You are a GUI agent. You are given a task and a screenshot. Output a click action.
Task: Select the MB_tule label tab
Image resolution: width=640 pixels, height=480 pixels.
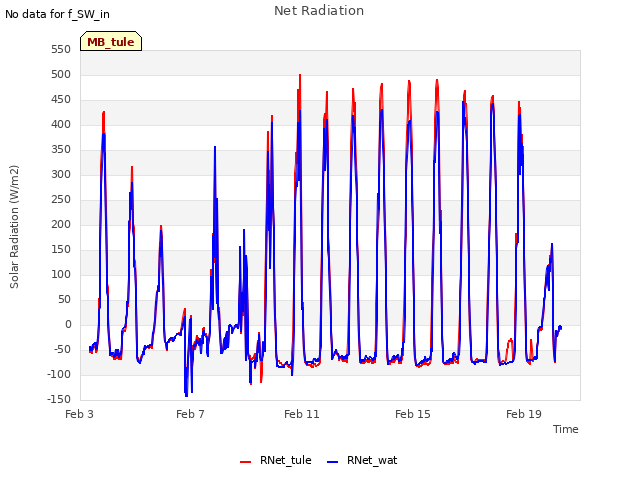[111, 42]
